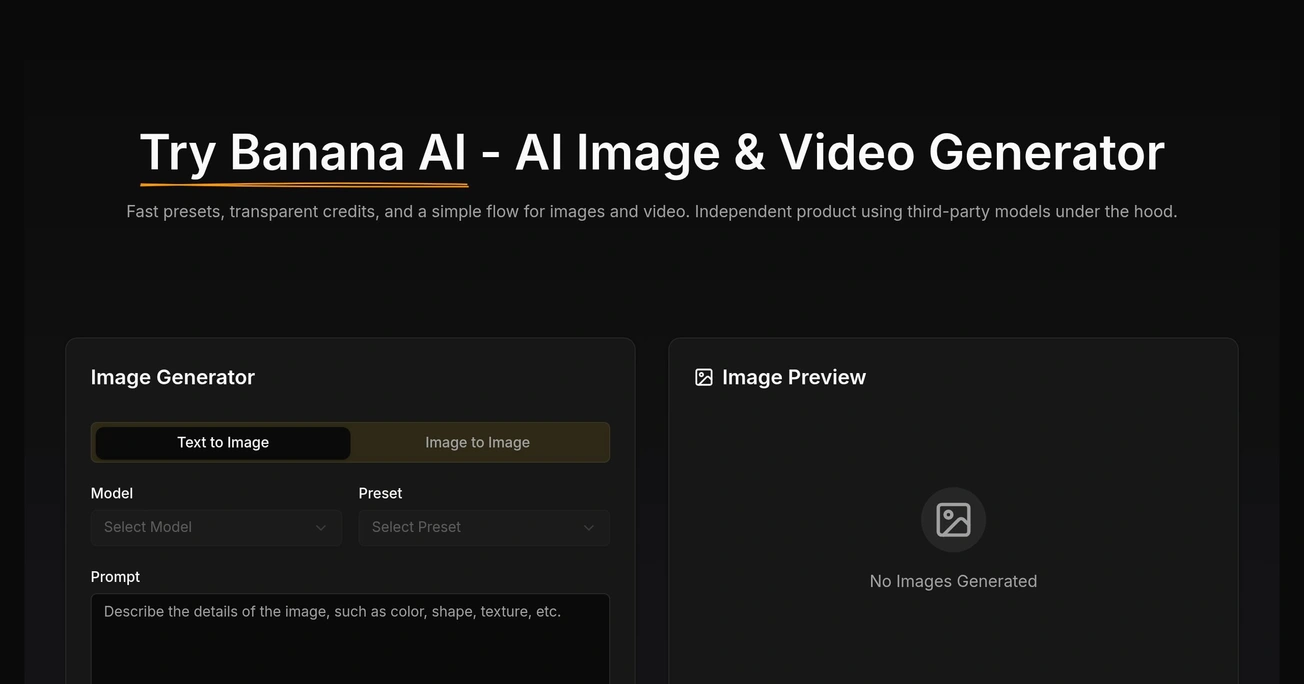Screen dimensions: 1304x684
Task: Re-select the Text to Image toggle option
Action: 221,442
